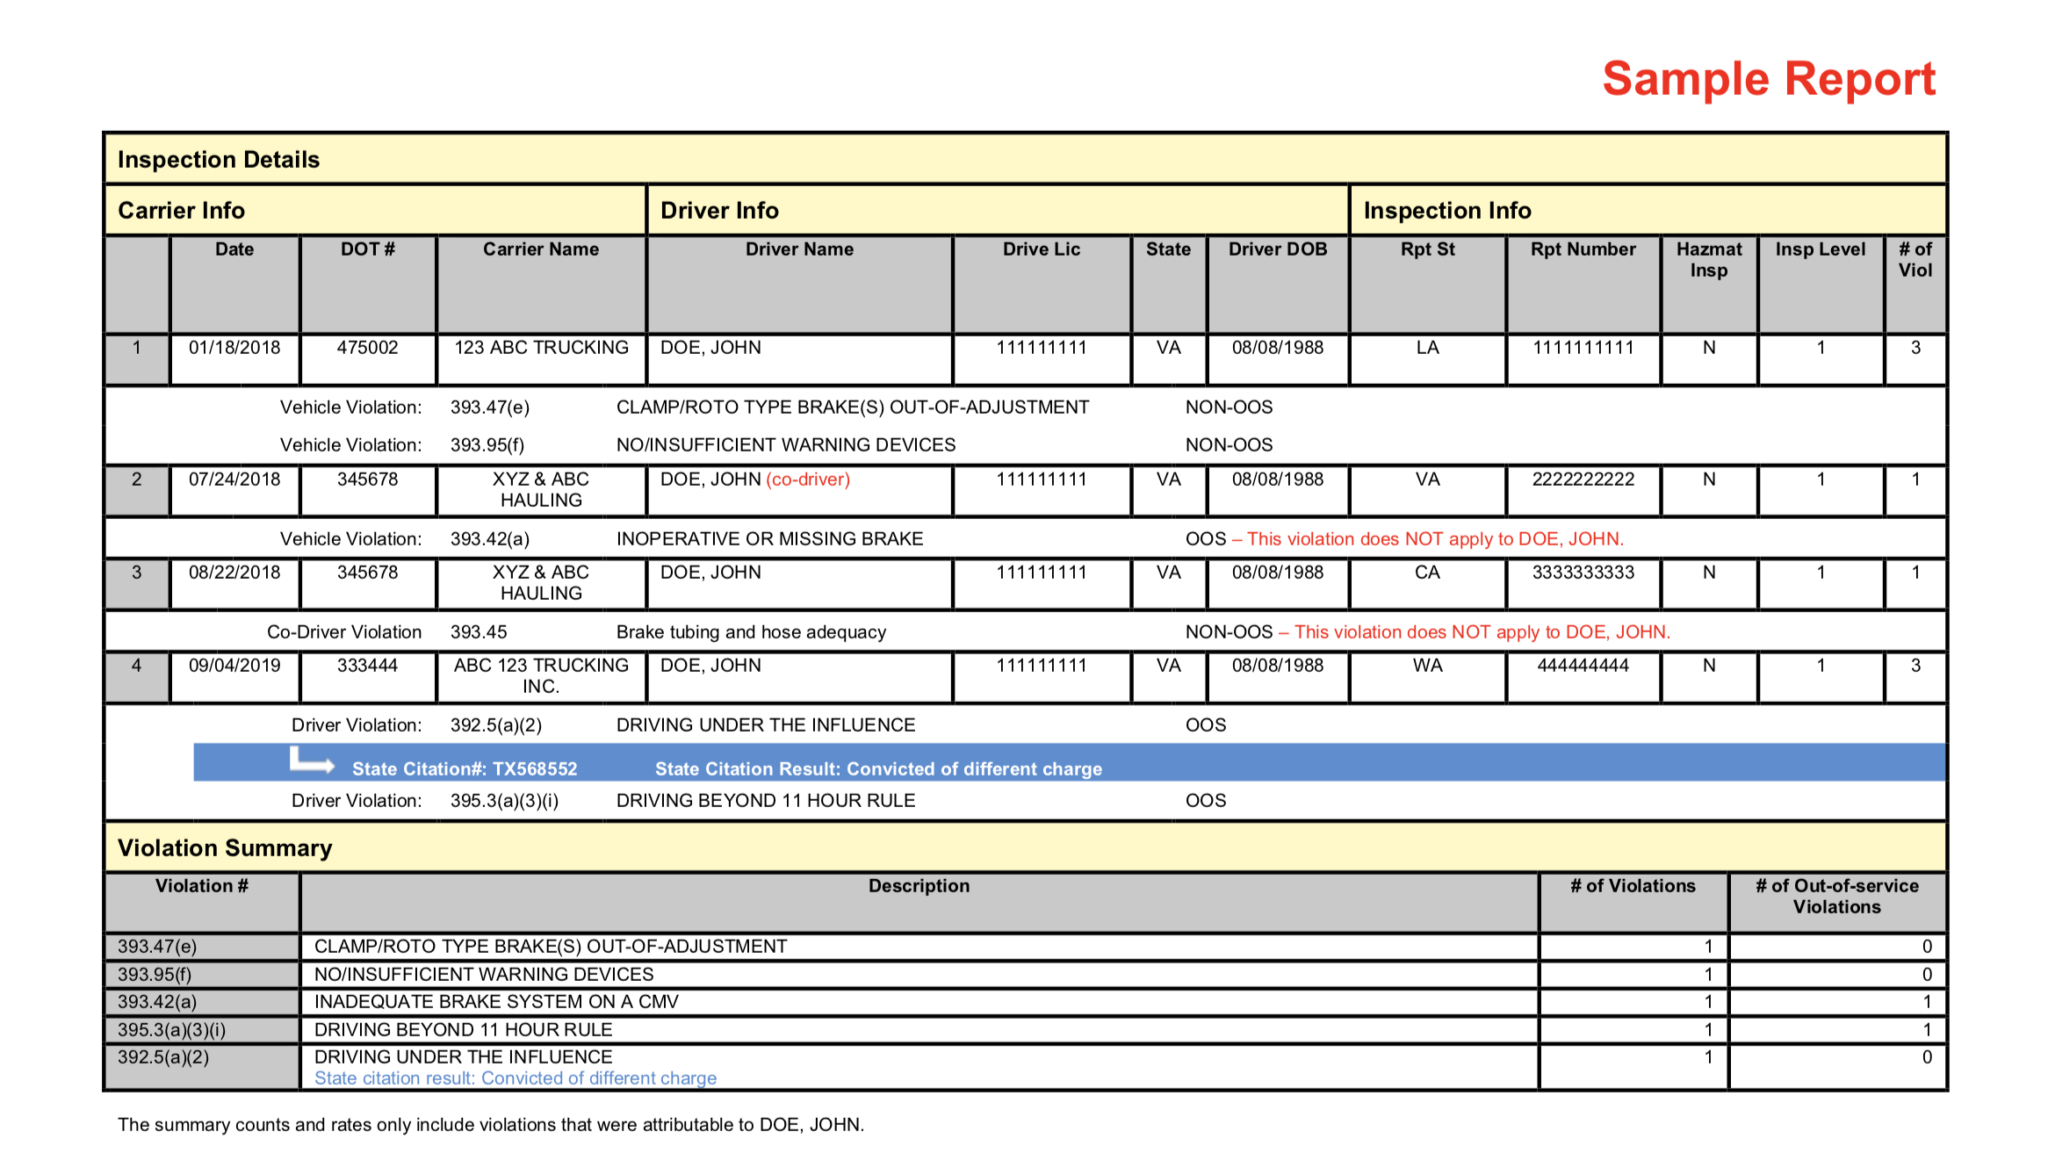Click the Rpt Number column header
The width and height of the screenshot is (2048, 1175).
1582,250
